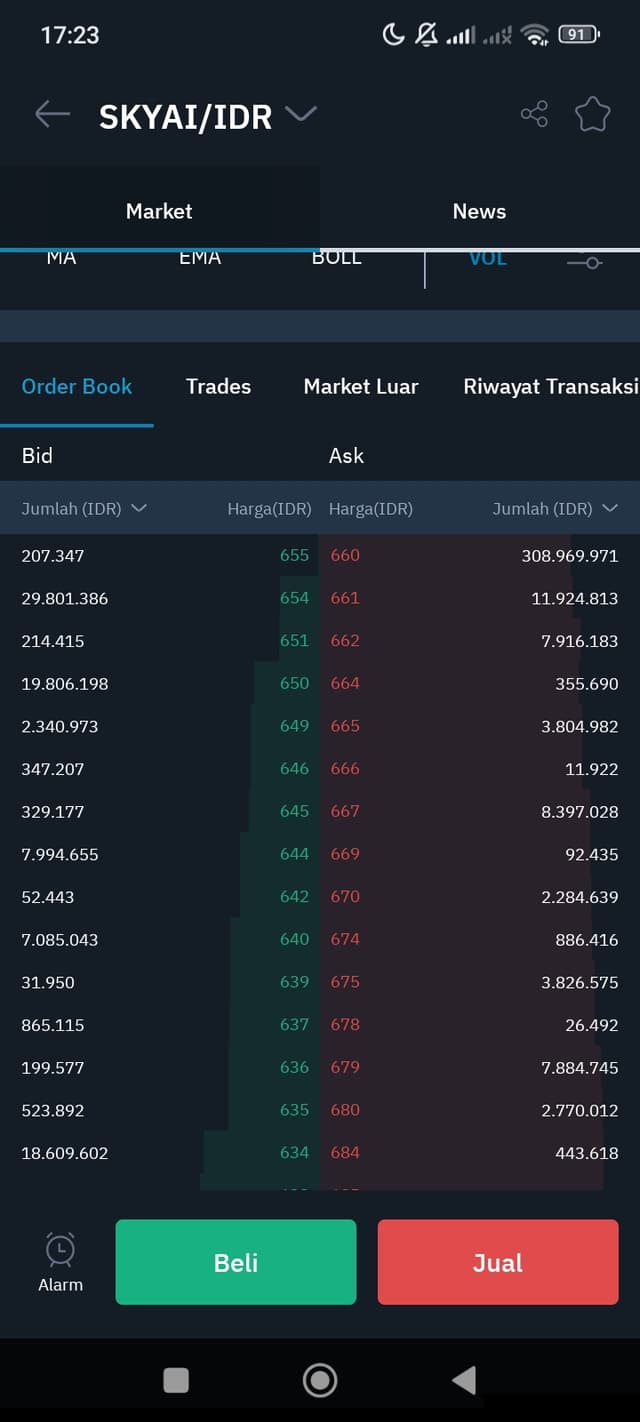Screen dimensions: 640x1422
Task: Add SKYAI/IDR to favorites star
Action: tap(592, 114)
